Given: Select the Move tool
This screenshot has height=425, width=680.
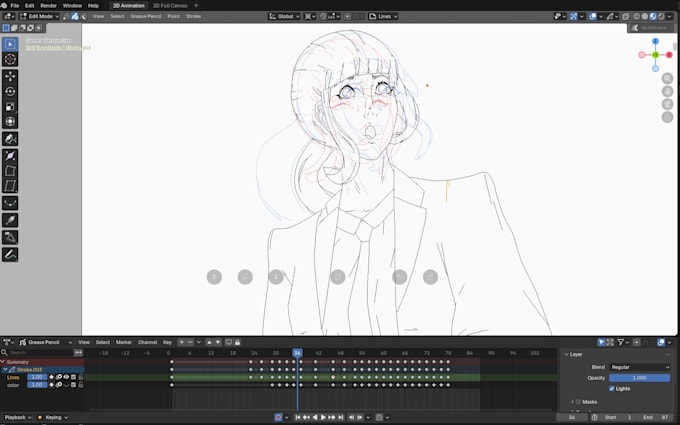Looking at the screenshot, I should 10,76.
